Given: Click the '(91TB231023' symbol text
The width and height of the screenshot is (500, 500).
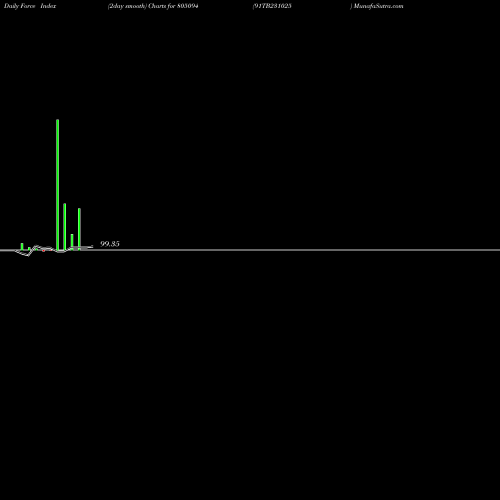Looking at the screenshot, I should tap(272, 6).
